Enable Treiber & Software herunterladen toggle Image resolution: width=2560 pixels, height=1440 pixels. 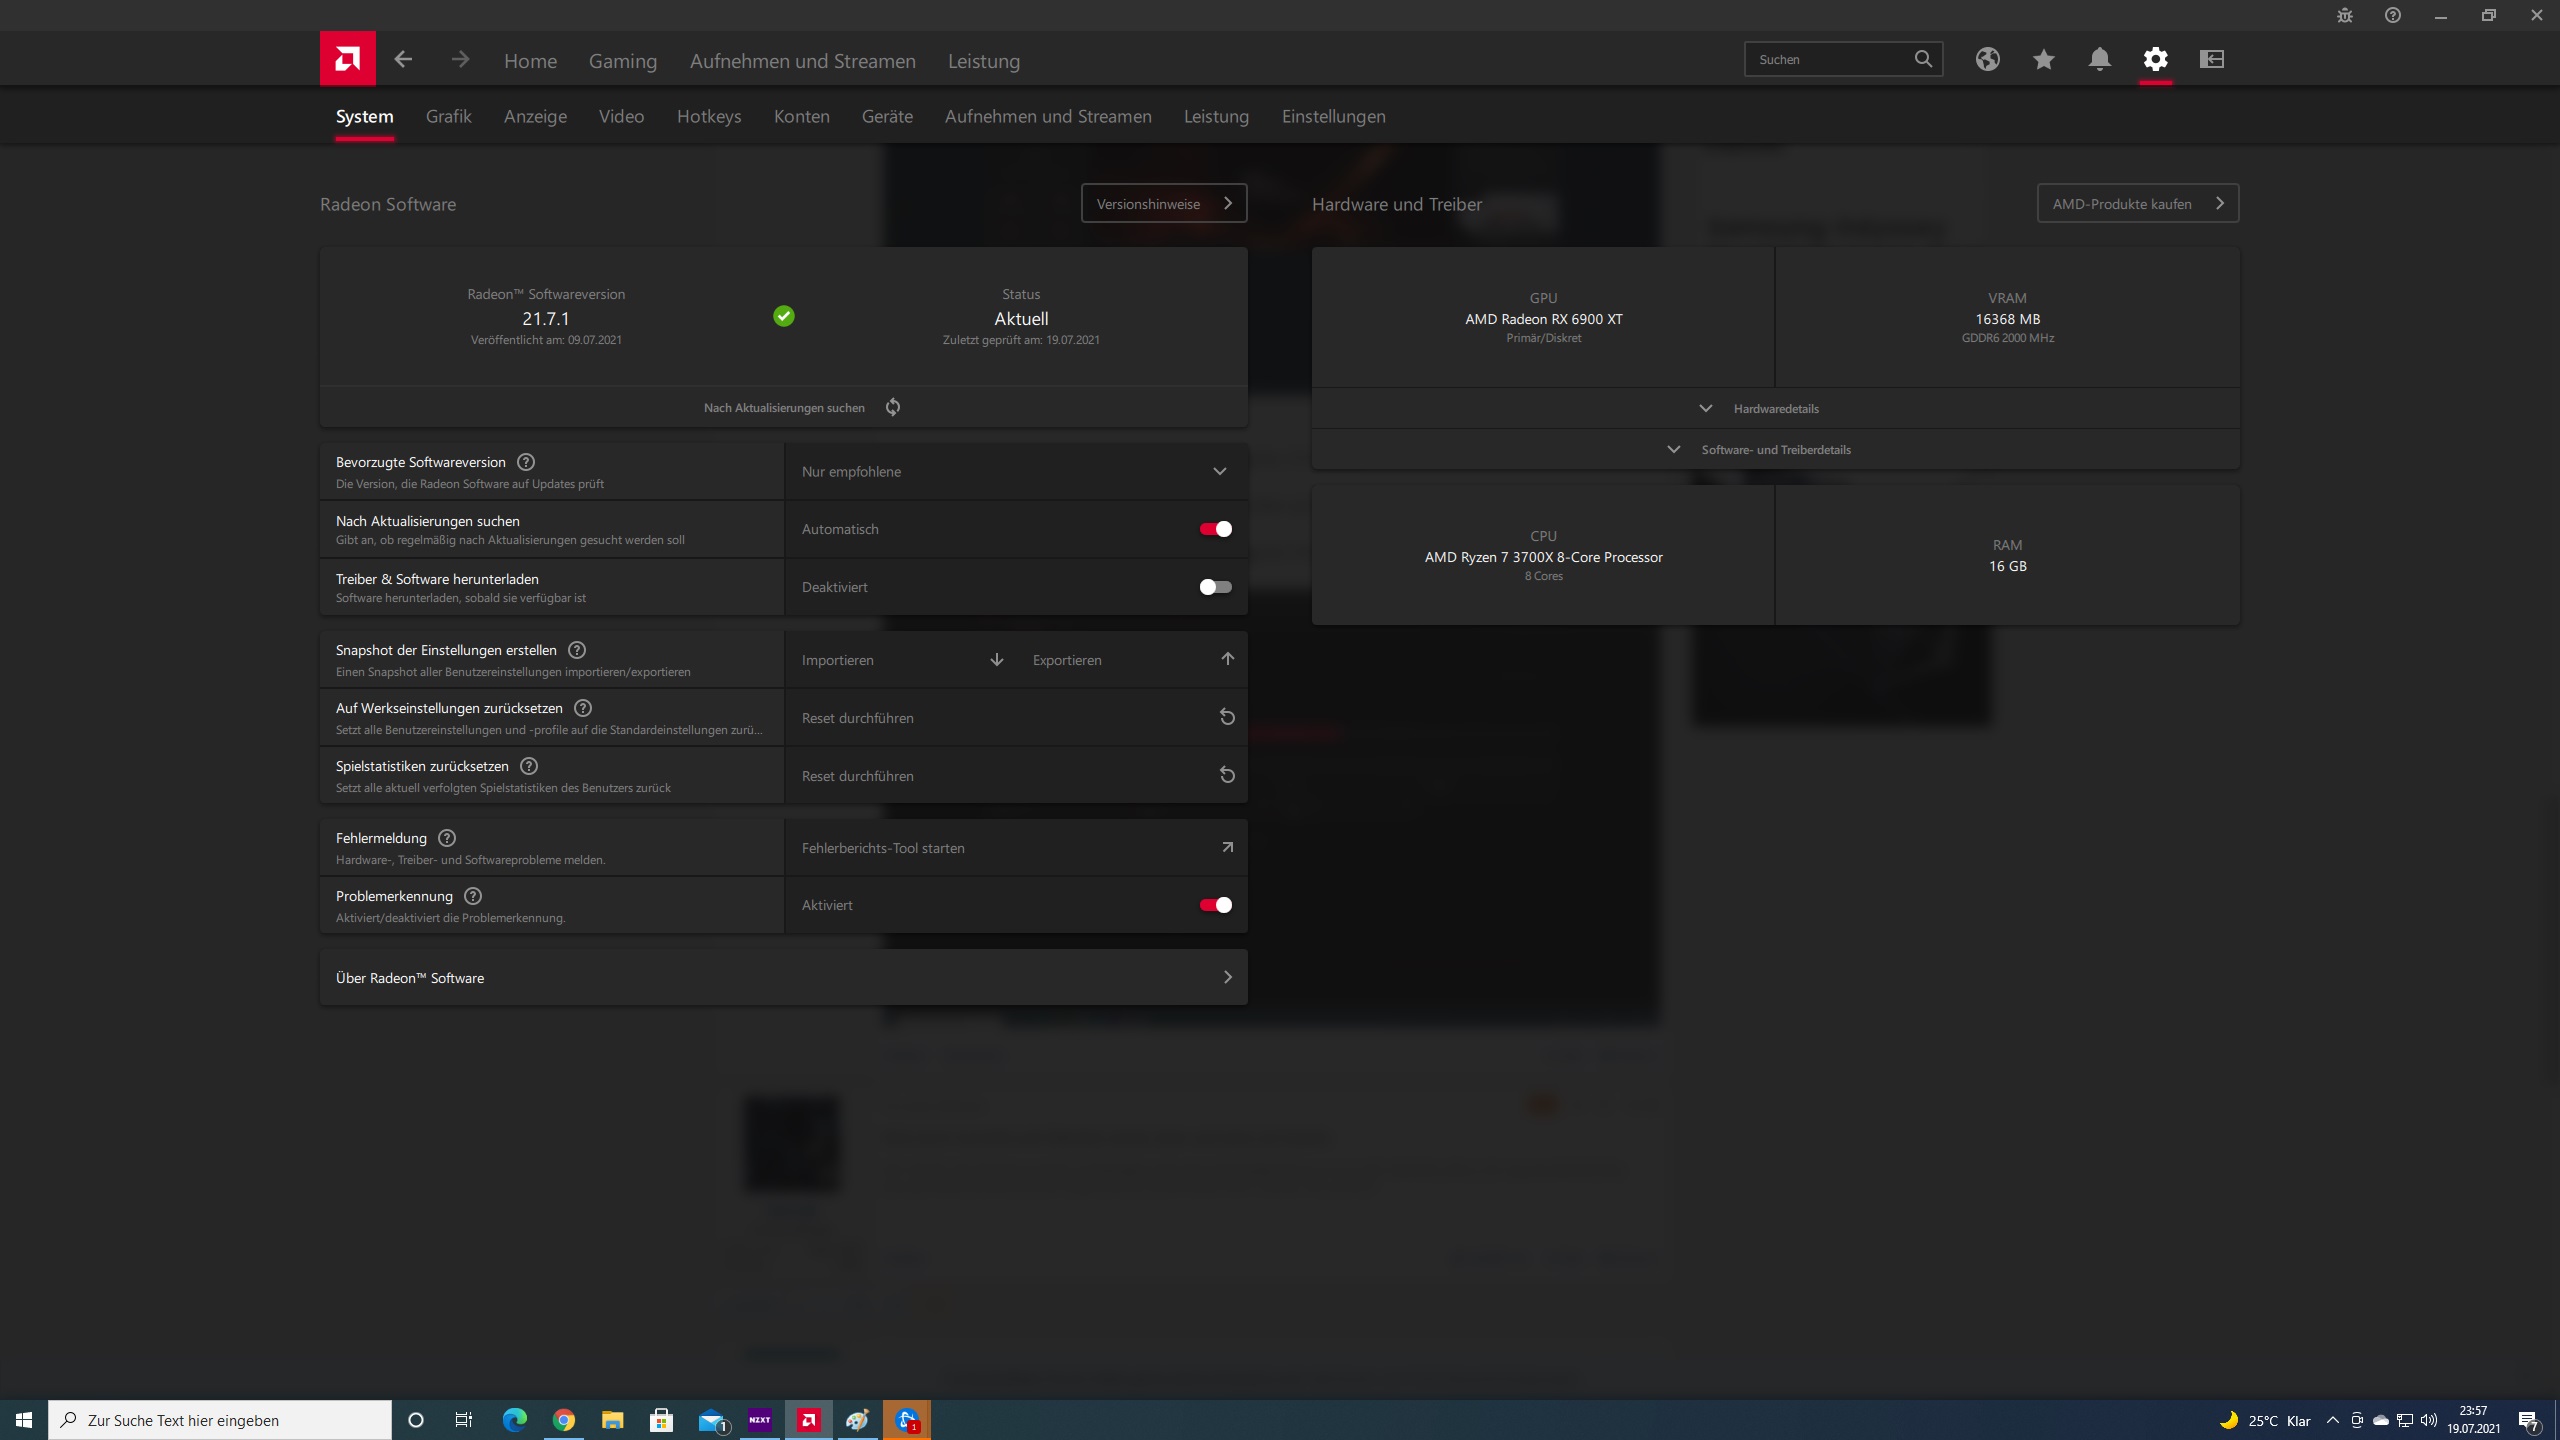pos(1215,587)
